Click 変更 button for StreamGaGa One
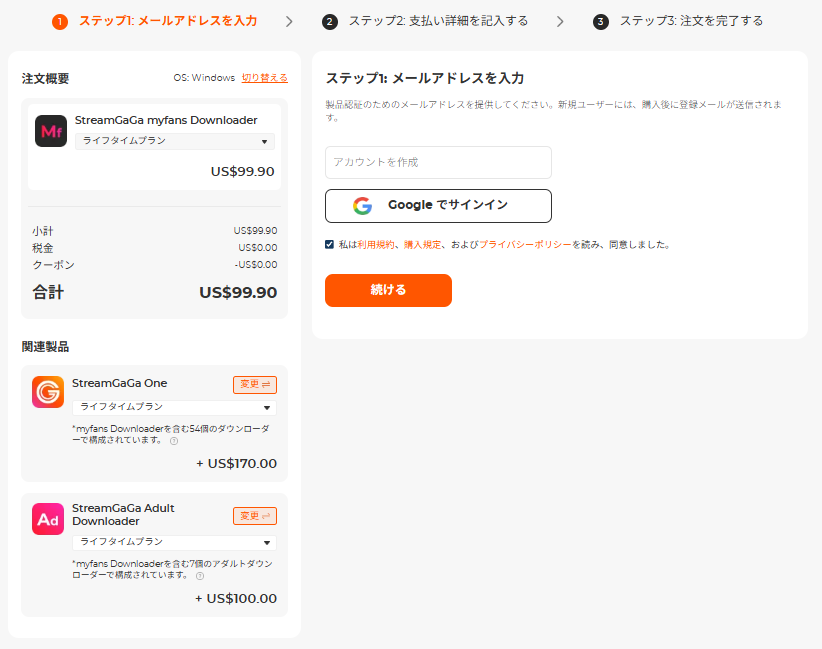Image resolution: width=822 pixels, height=649 pixels. point(255,384)
